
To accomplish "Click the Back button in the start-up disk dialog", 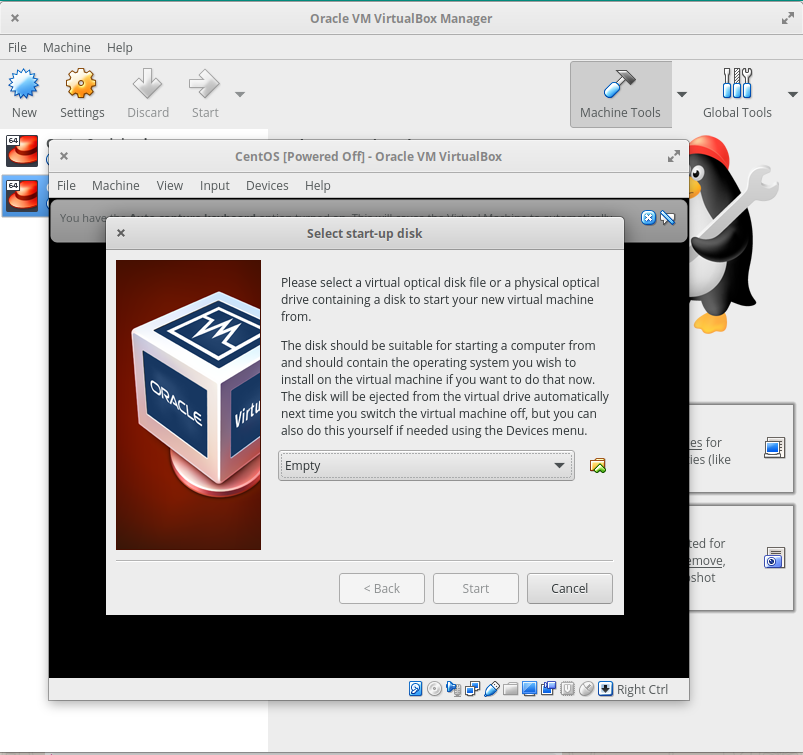I will 382,589.
